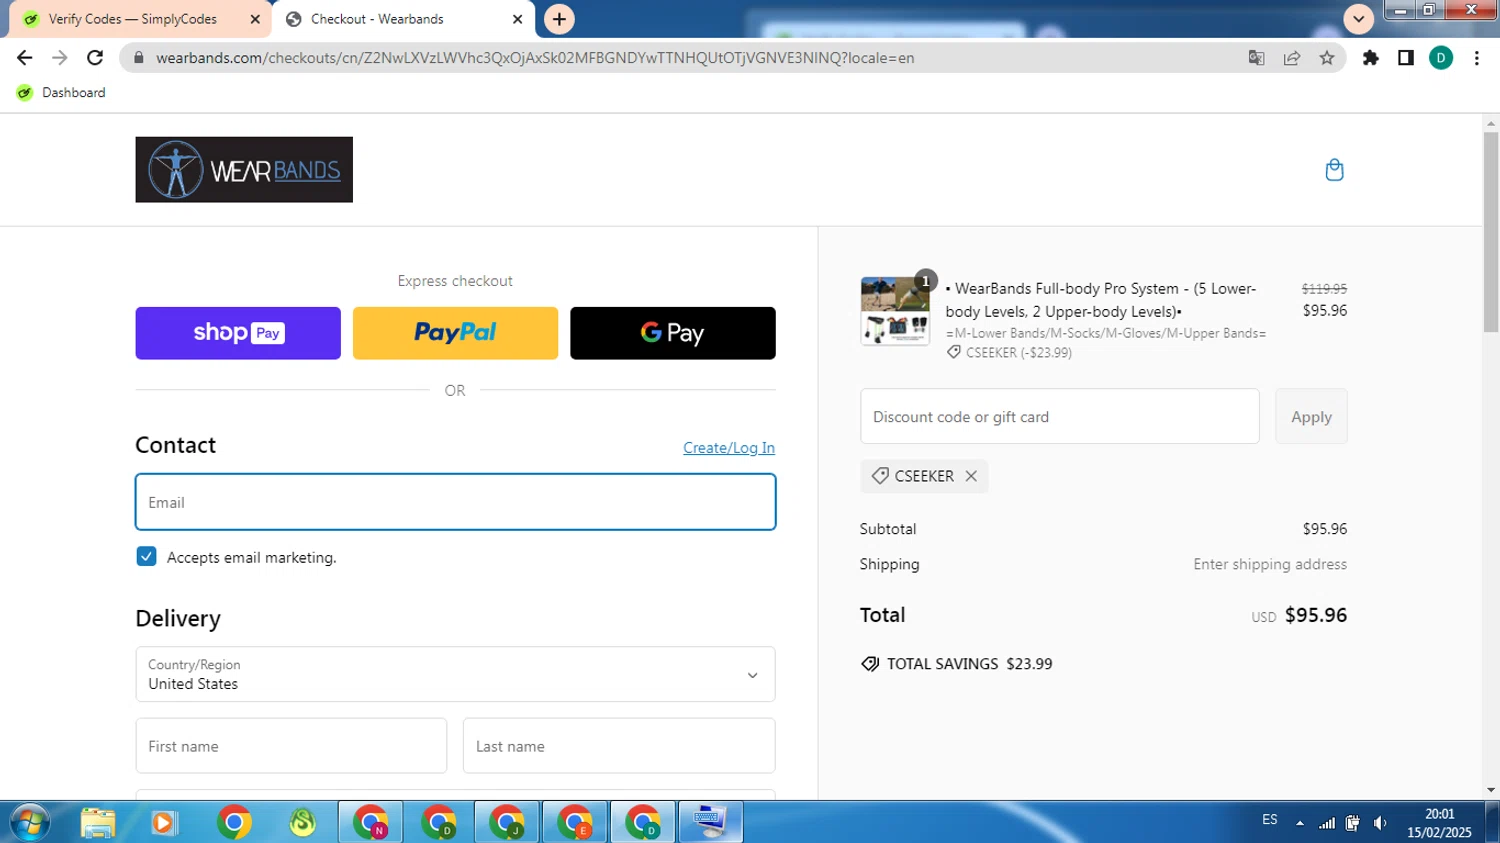Open the shopping bag cart icon

click(1334, 170)
